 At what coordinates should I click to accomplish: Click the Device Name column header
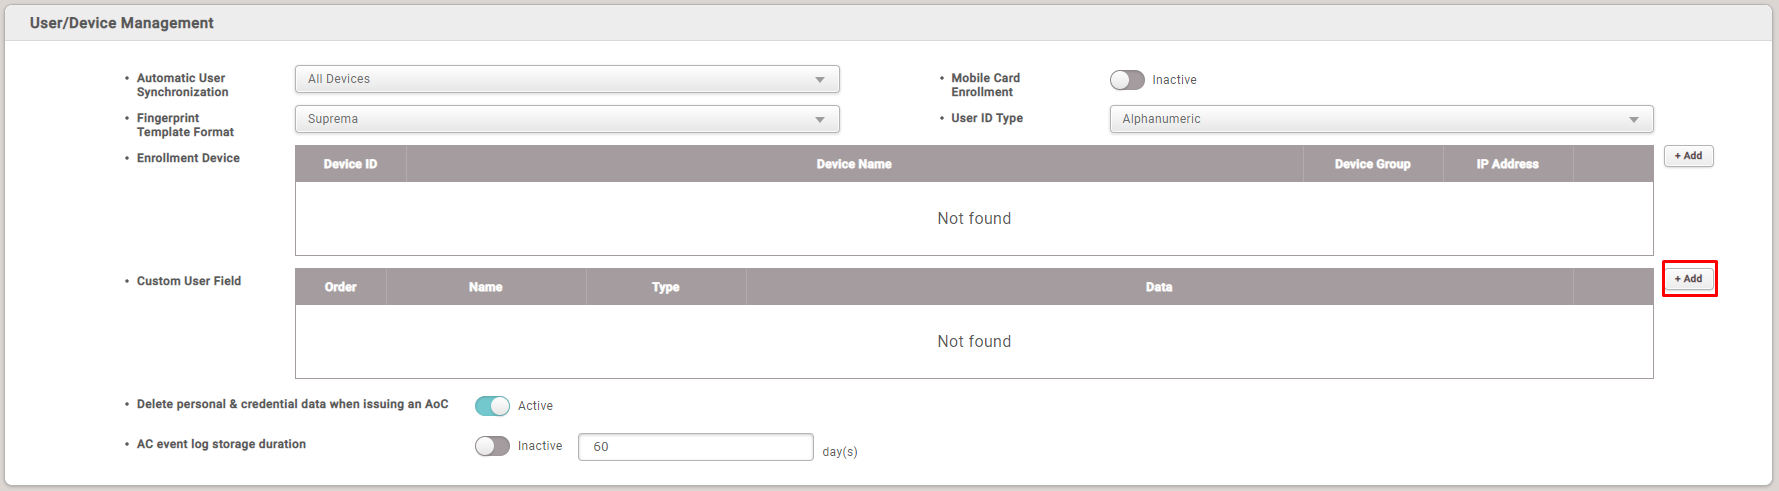pyautogui.click(x=853, y=164)
